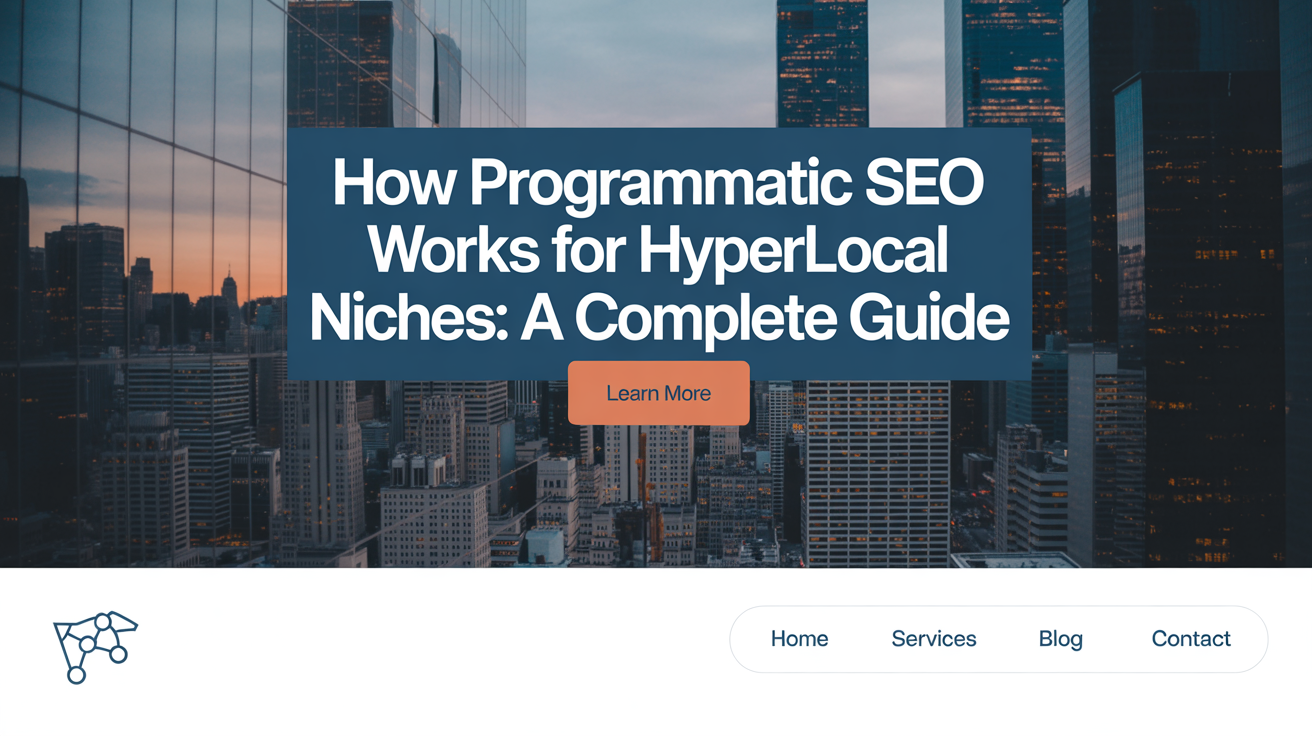Open the Home navigation link
The image size is (1312, 736).
click(x=799, y=639)
